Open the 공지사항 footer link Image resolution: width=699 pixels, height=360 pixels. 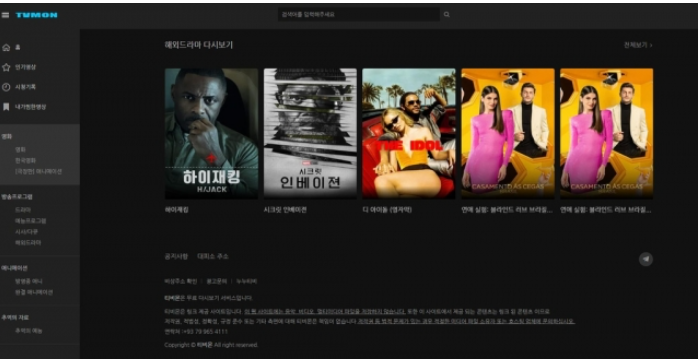[x=176, y=256]
